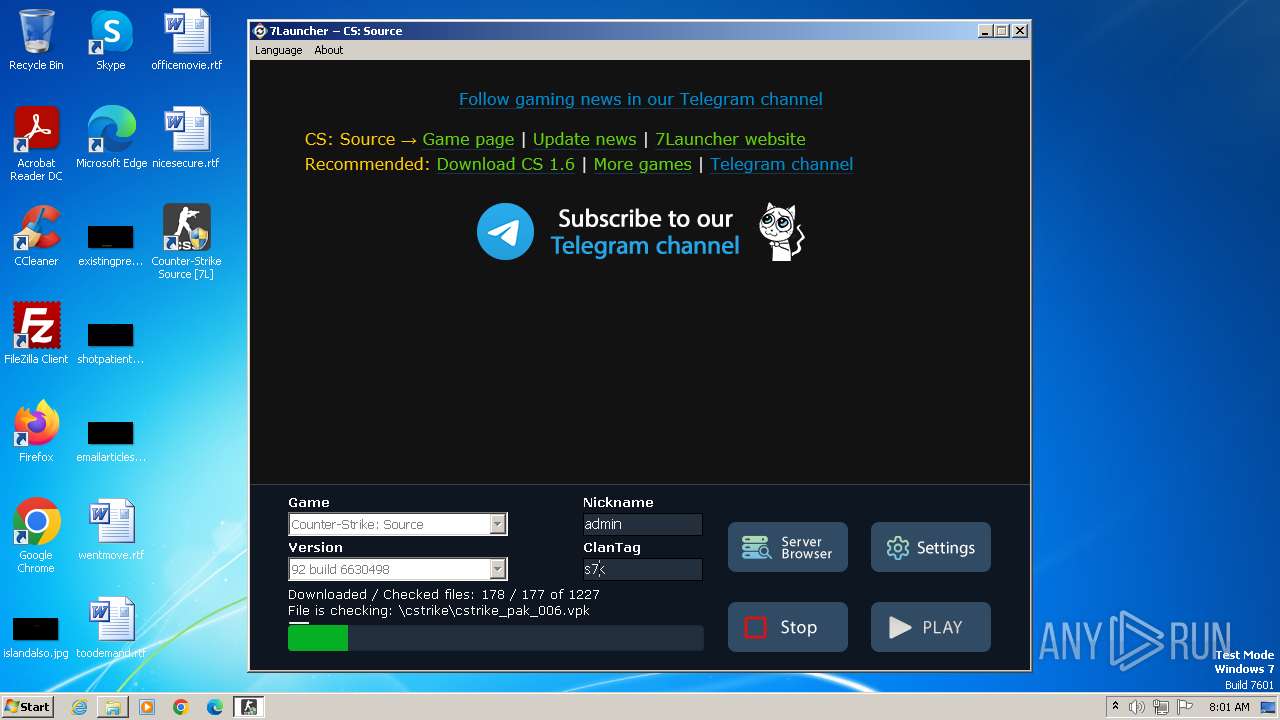Viewport: 1280px width, 720px height.
Task: Open the Game page link
Action: click(468, 139)
